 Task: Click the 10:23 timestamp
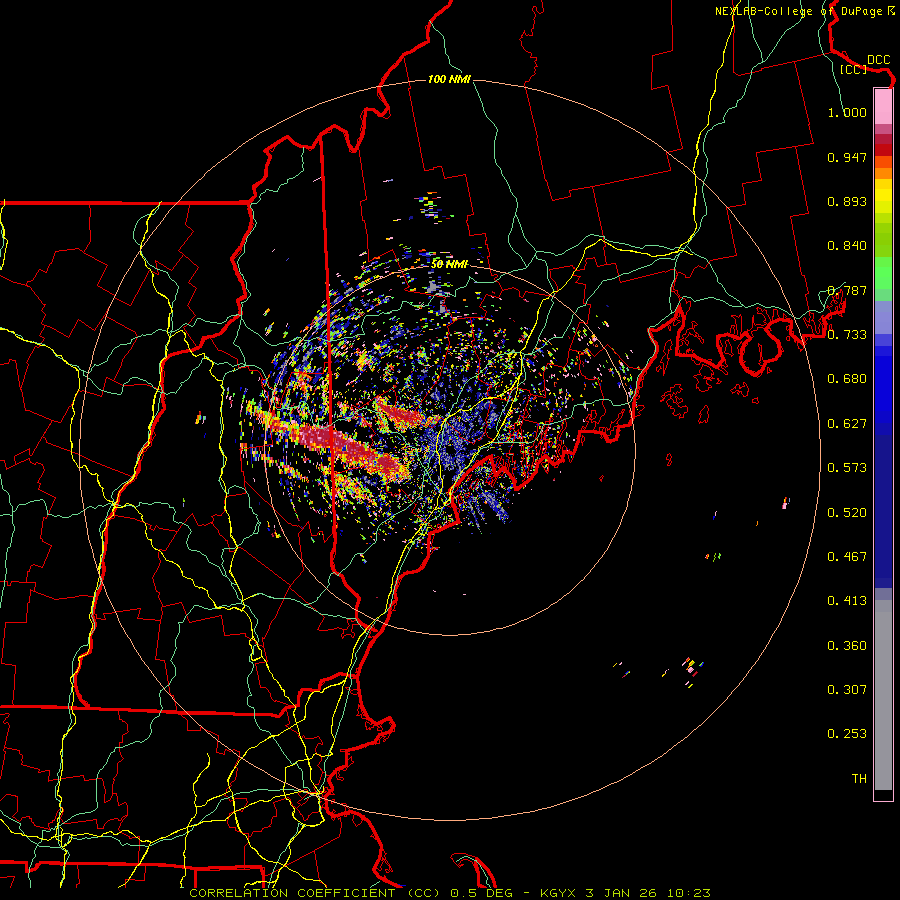pyautogui.click(x=689, y=893)
